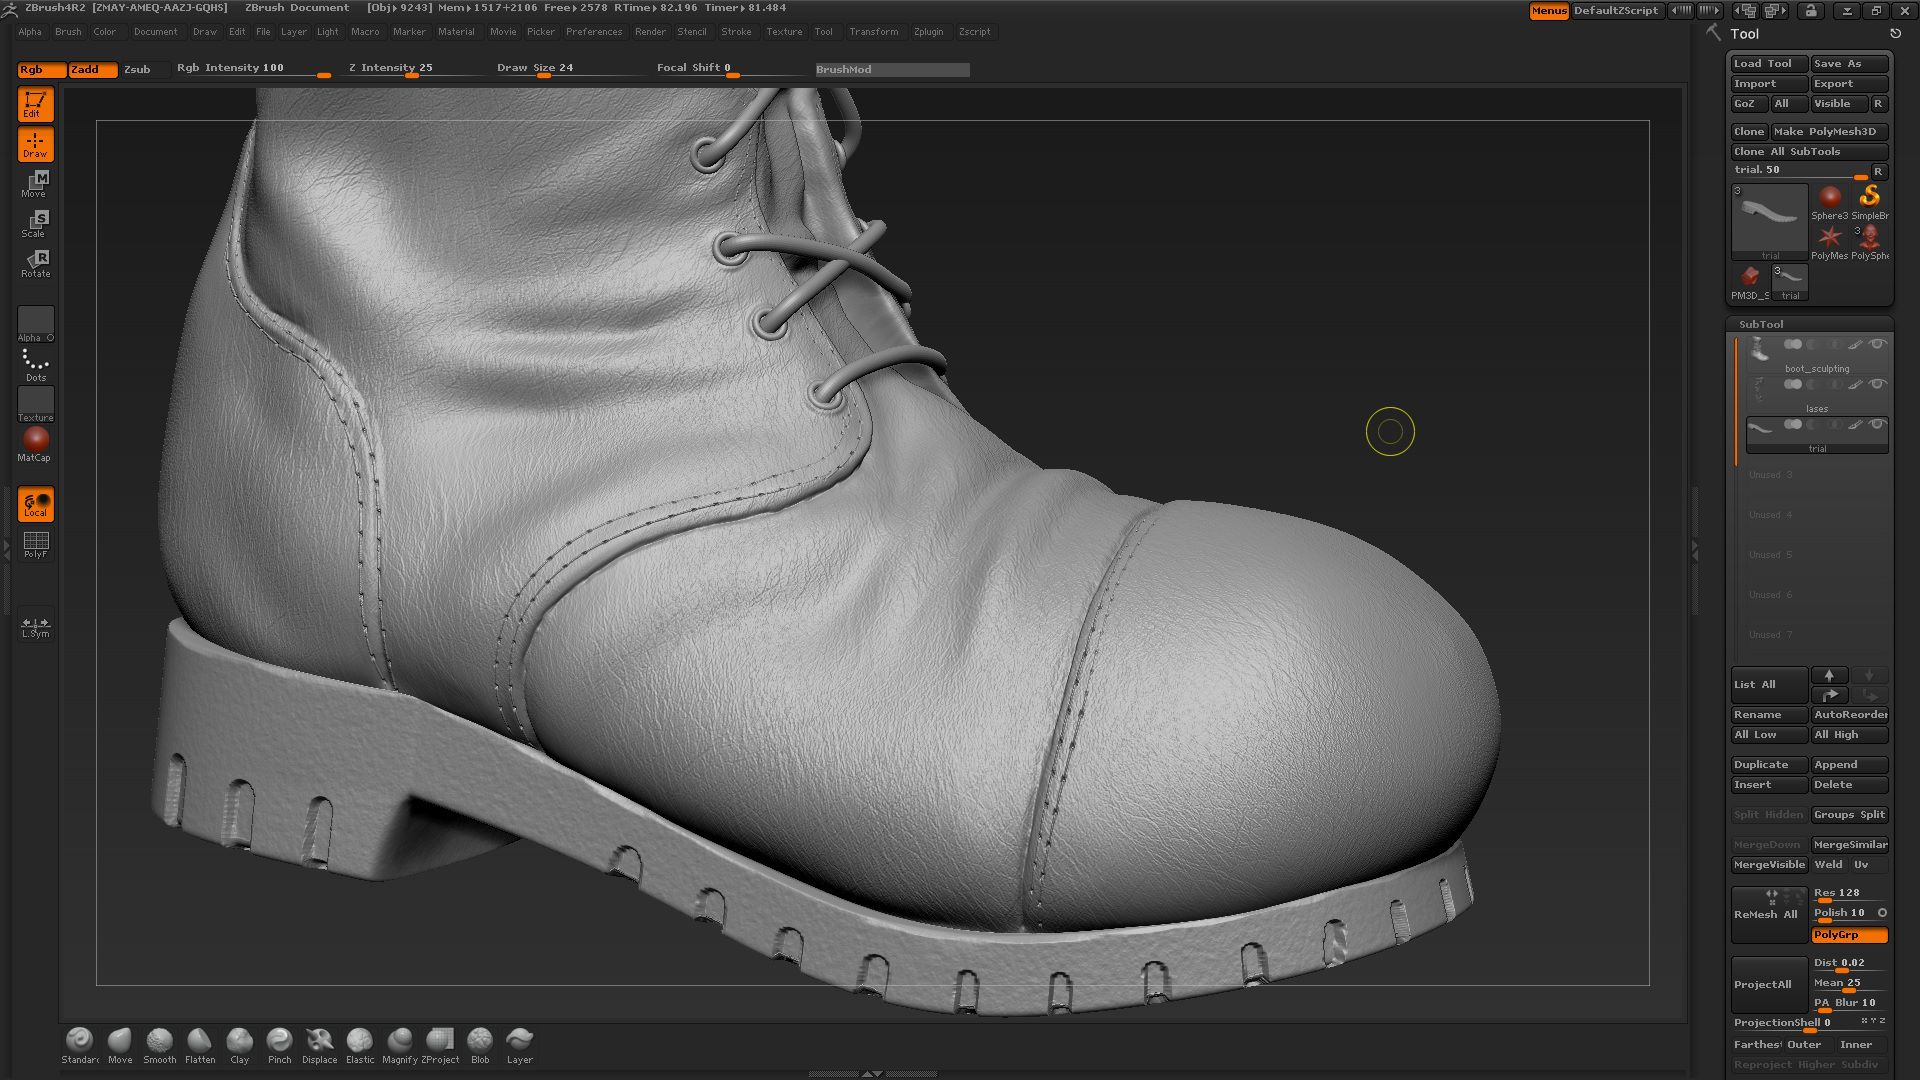
Task: Select the ZProject brush
Action: pyautogui.click(x=441, y=1038)
